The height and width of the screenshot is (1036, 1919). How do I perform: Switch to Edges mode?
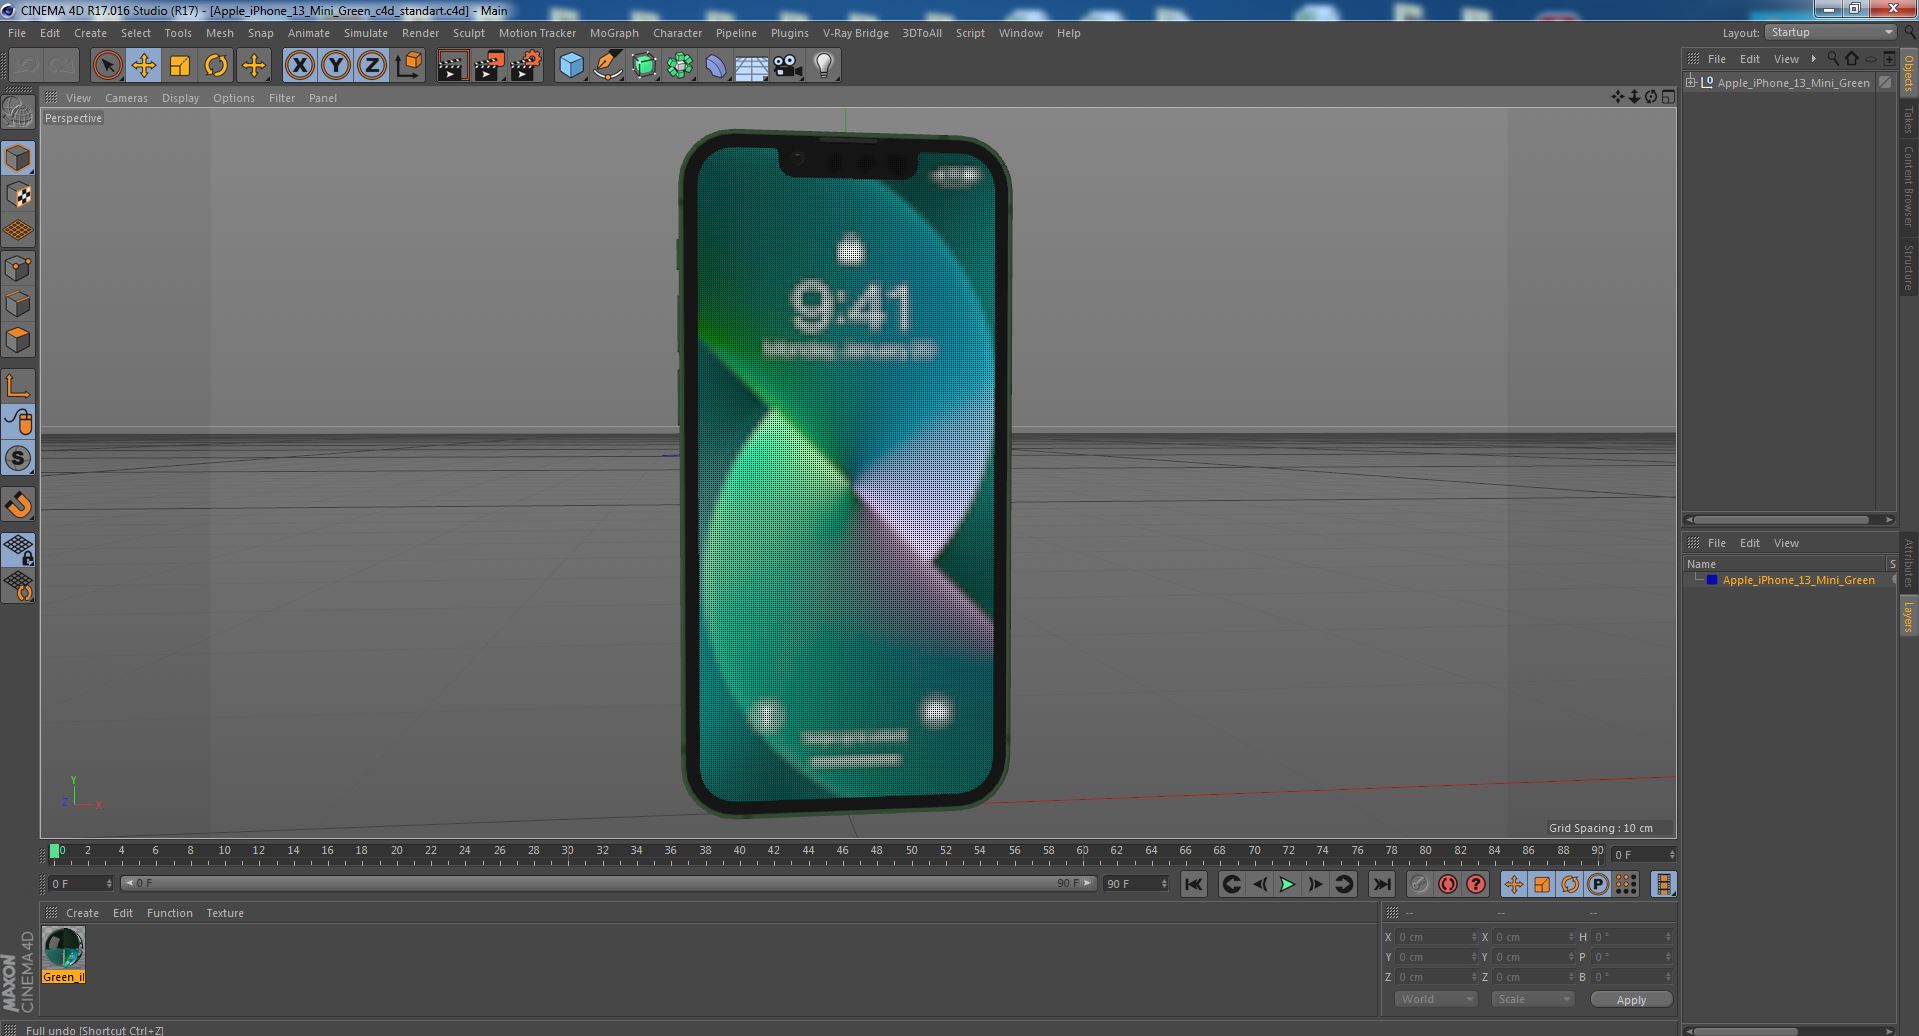click(x=18, y=304)
